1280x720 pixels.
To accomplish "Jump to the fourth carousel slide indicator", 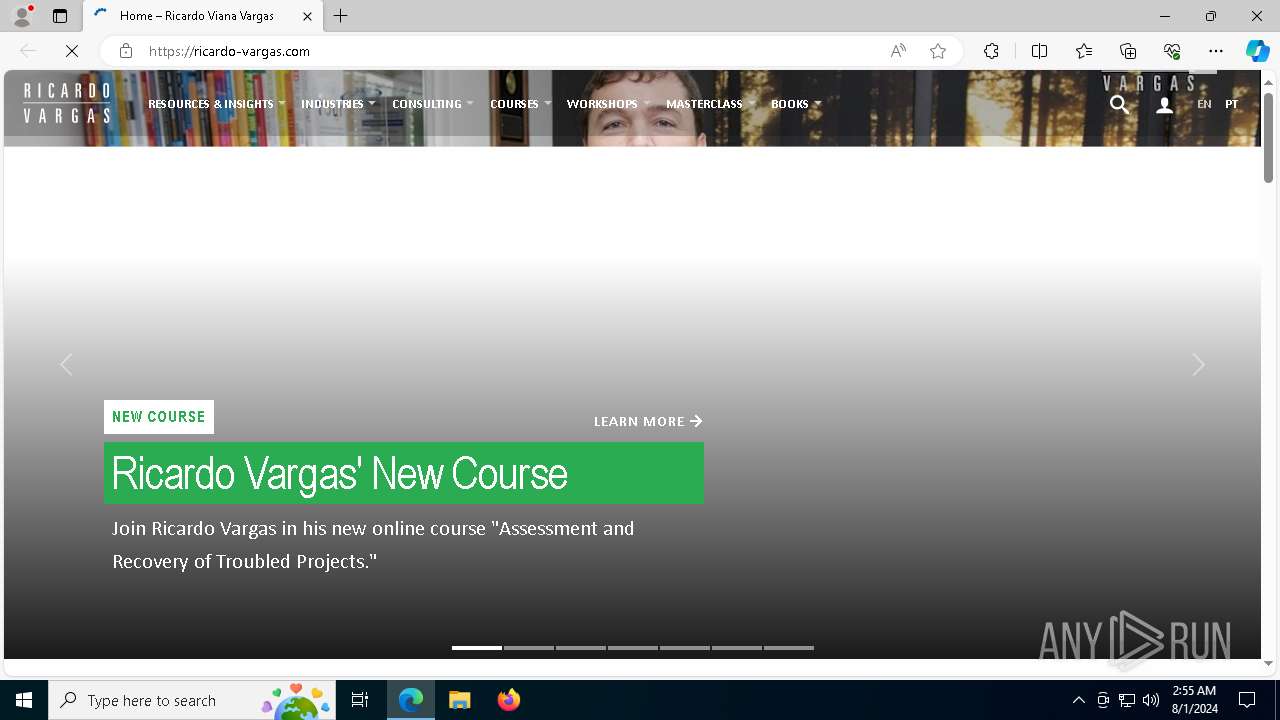I will tap(633, 648).
